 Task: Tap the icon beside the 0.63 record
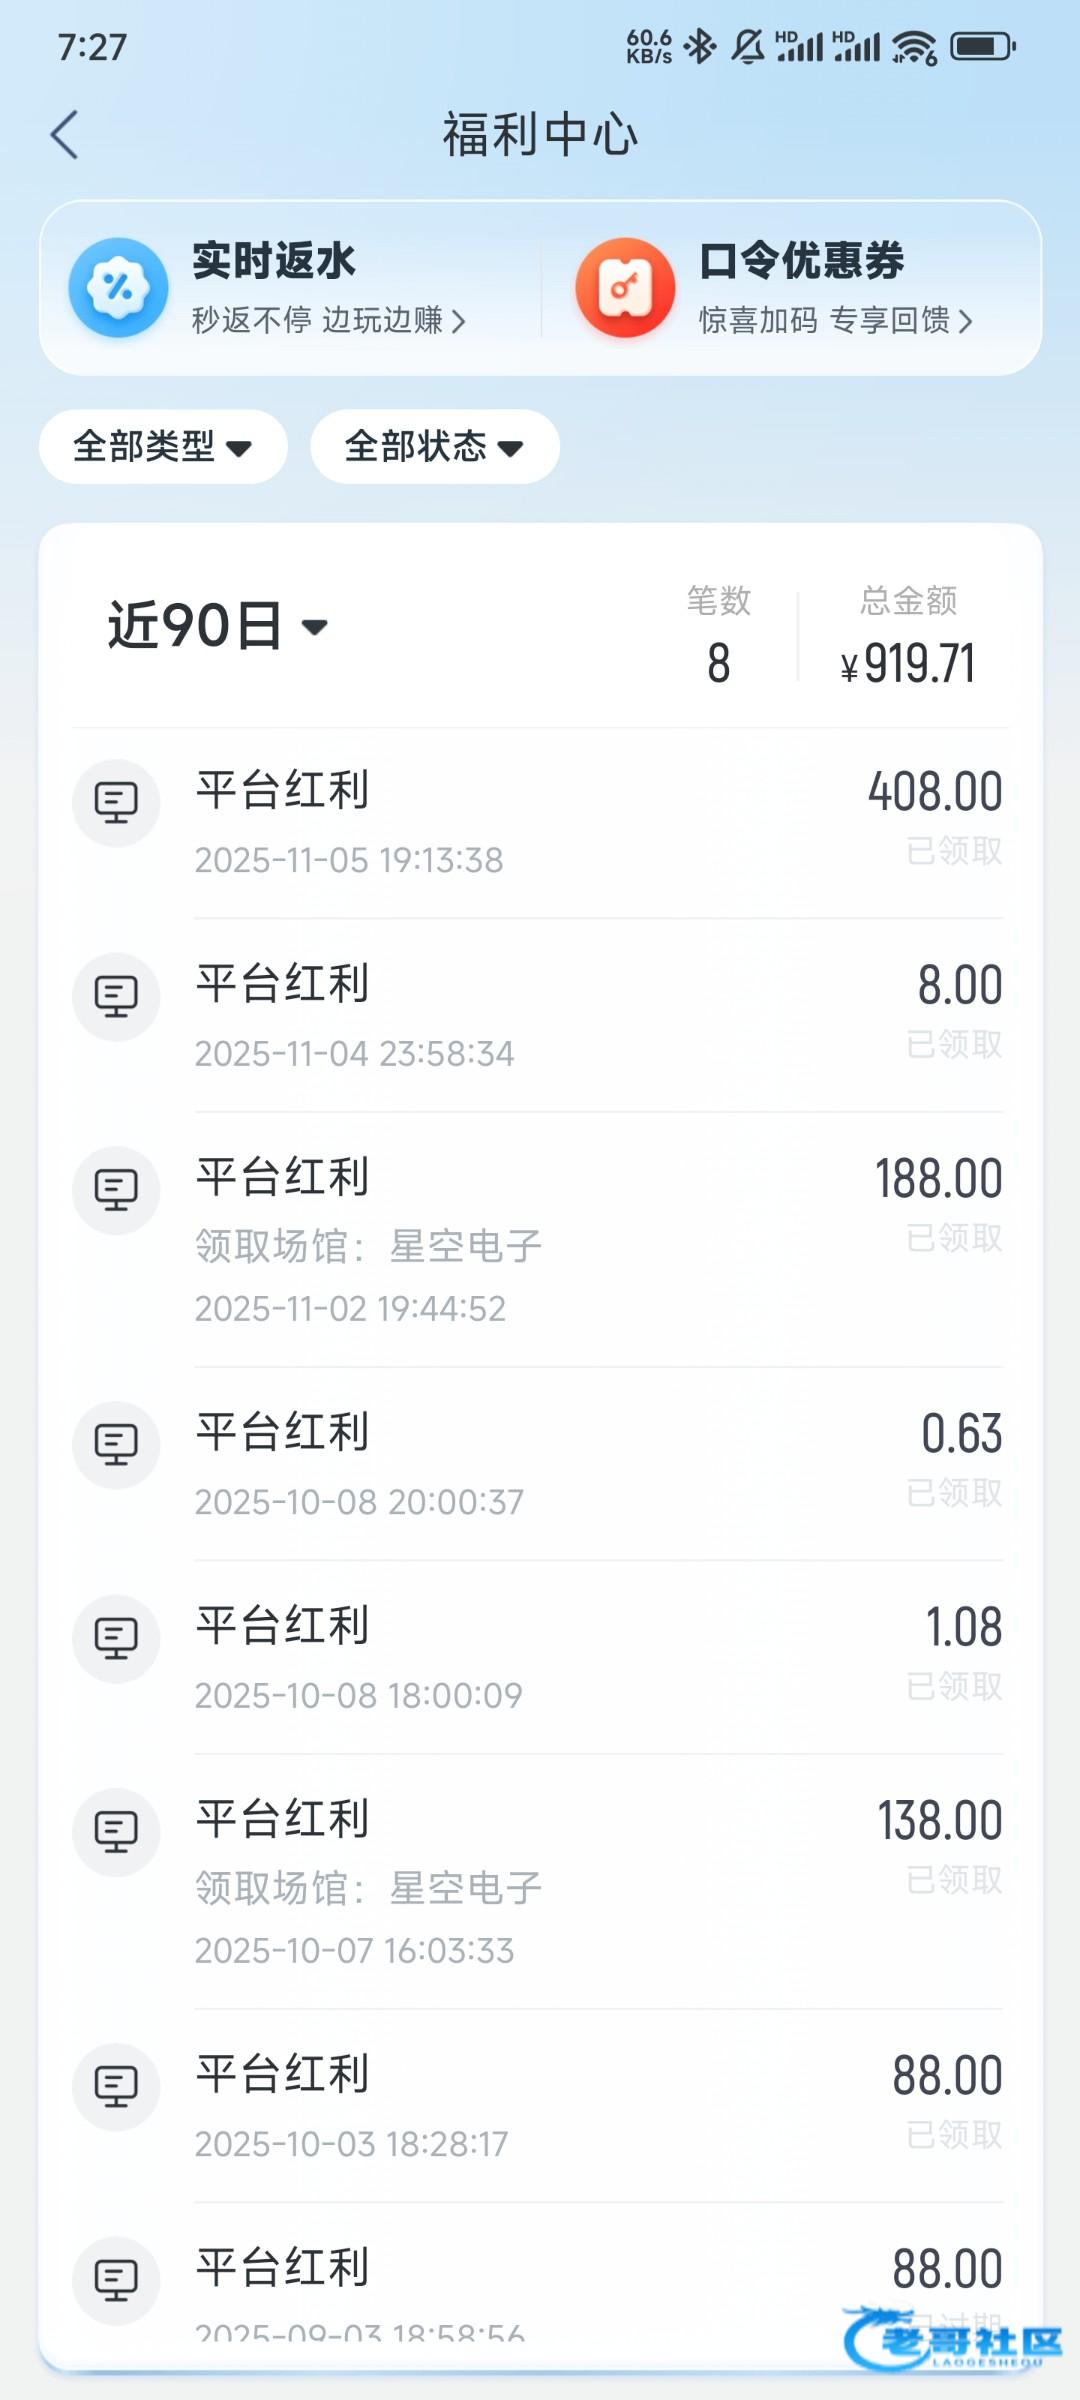pos(116,1445)
